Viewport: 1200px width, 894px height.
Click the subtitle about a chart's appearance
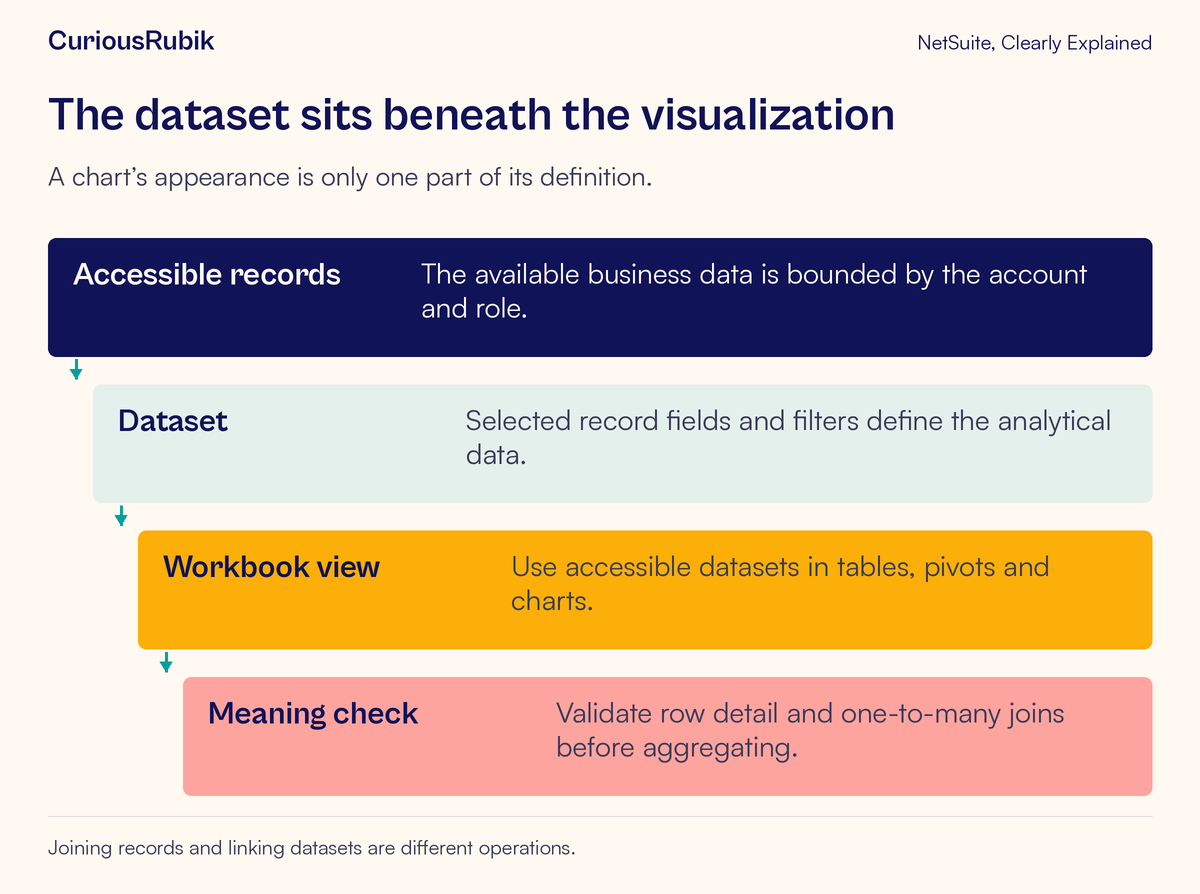coord(350,179)
